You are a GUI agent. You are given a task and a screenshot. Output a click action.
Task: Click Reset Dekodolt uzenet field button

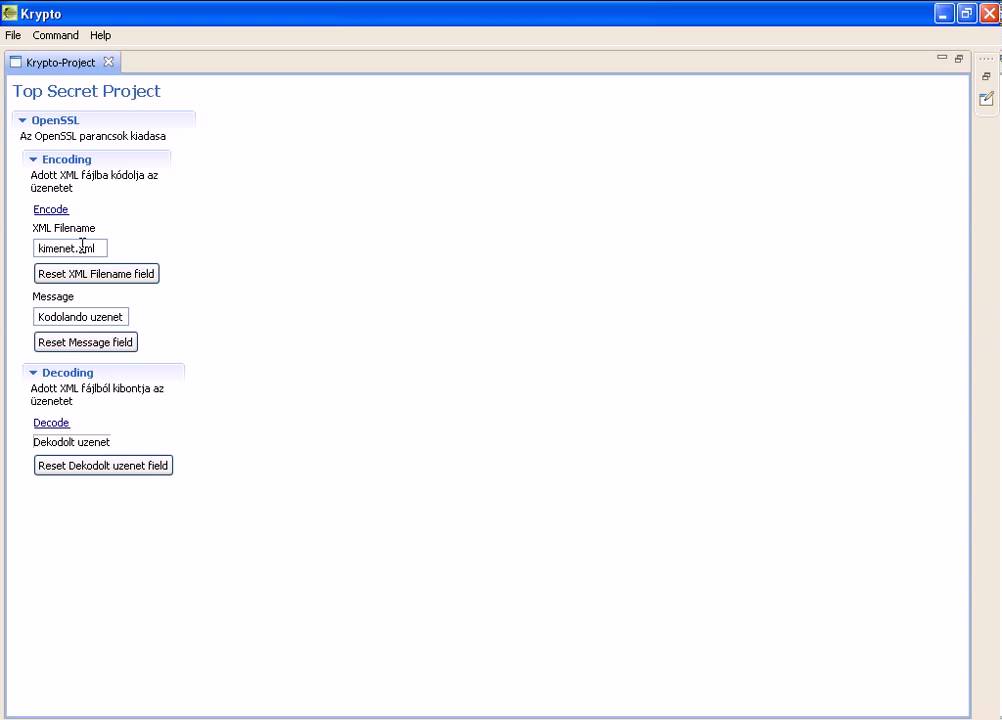click(x=104, y=465)
